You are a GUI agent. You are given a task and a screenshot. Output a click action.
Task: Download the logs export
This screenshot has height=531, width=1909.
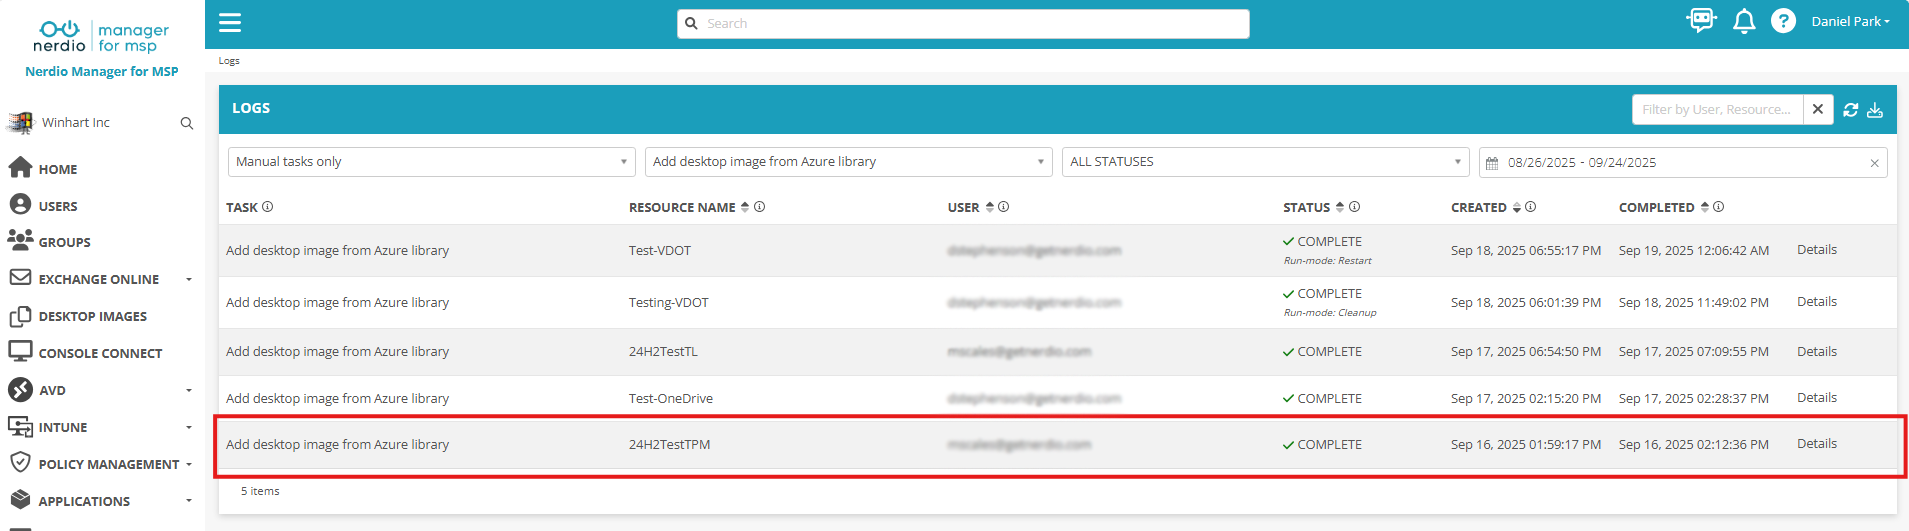(x=1875, y=110)
